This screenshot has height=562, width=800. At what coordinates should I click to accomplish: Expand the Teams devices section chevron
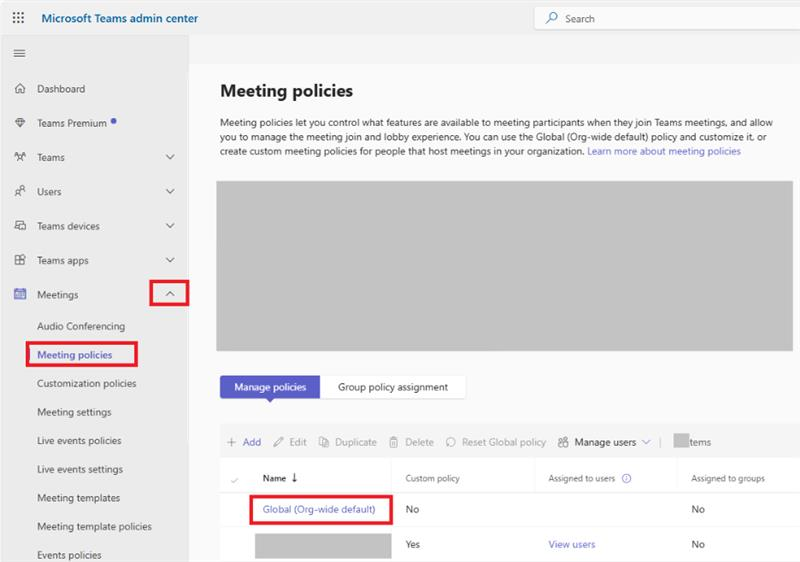coord(170,225)
